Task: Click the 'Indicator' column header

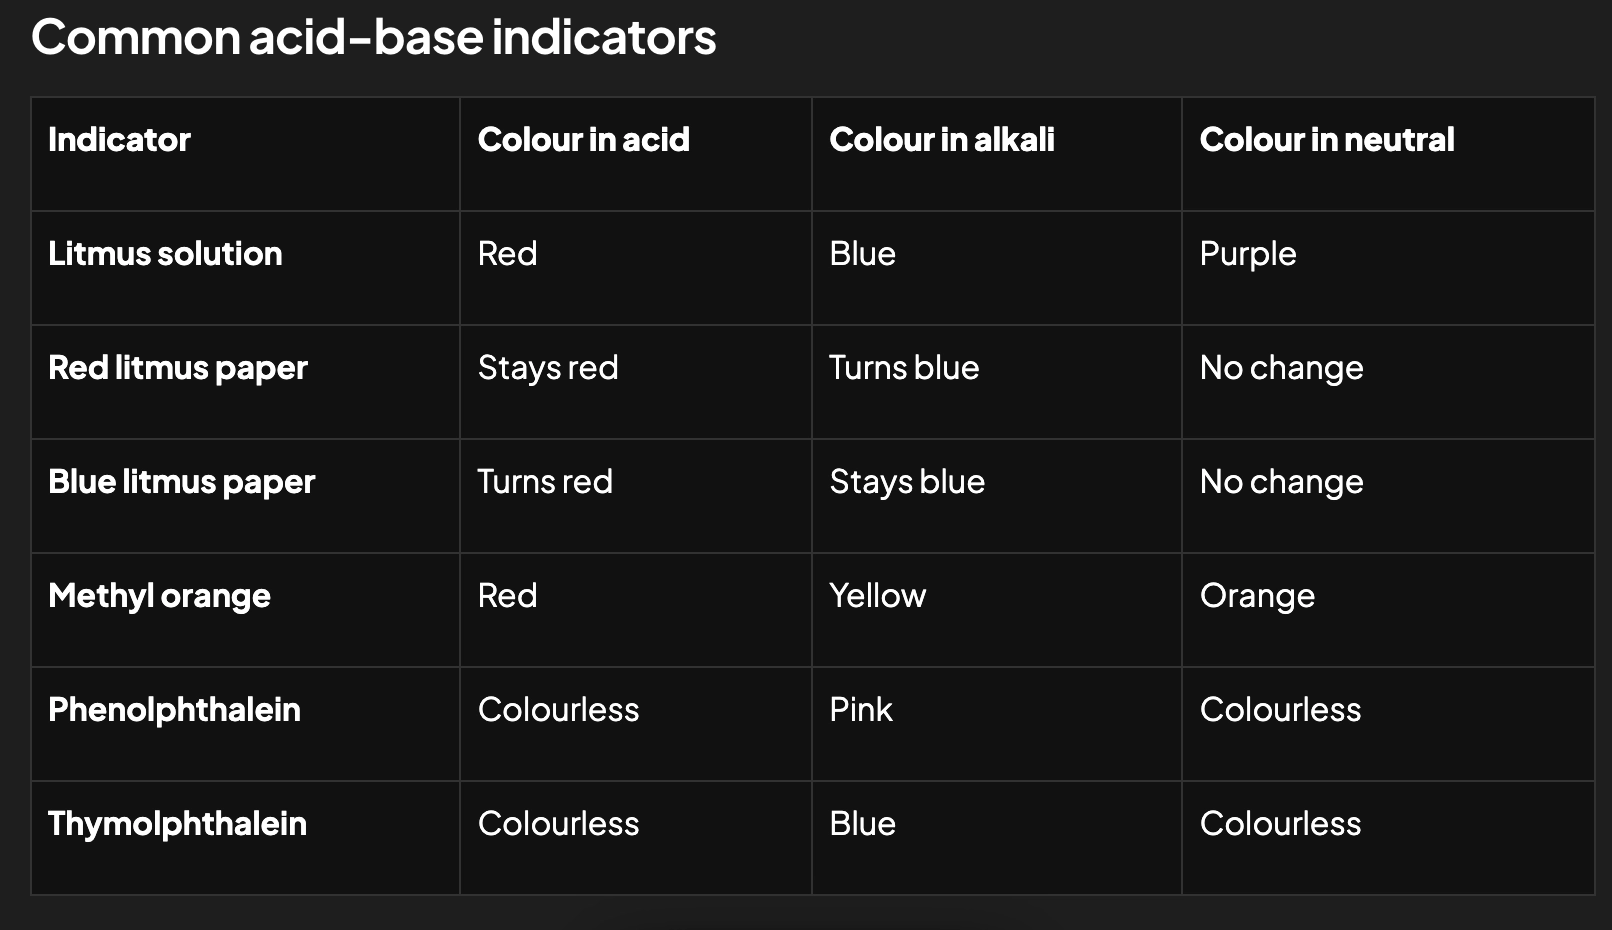Action: (x=119, y=140)
